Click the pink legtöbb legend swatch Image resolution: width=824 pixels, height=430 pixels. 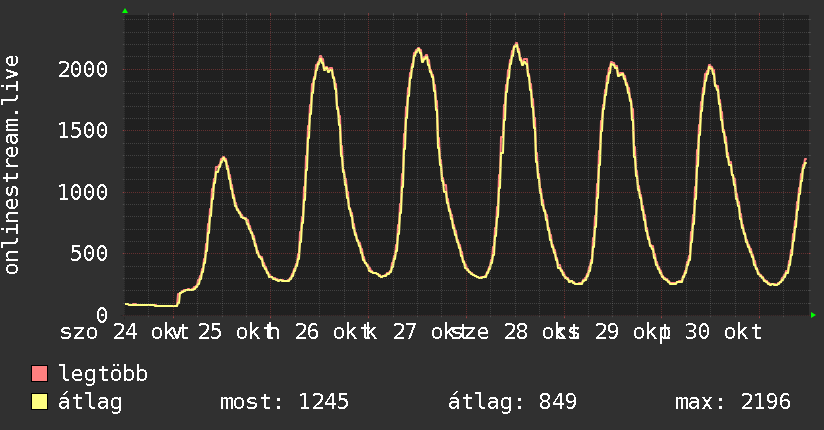39,374
